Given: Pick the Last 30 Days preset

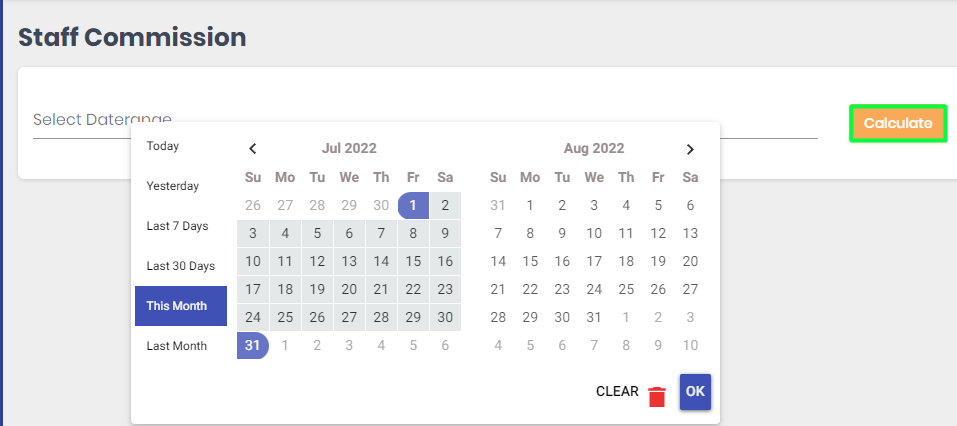Looking at the screenshot, I should point(181,266).
